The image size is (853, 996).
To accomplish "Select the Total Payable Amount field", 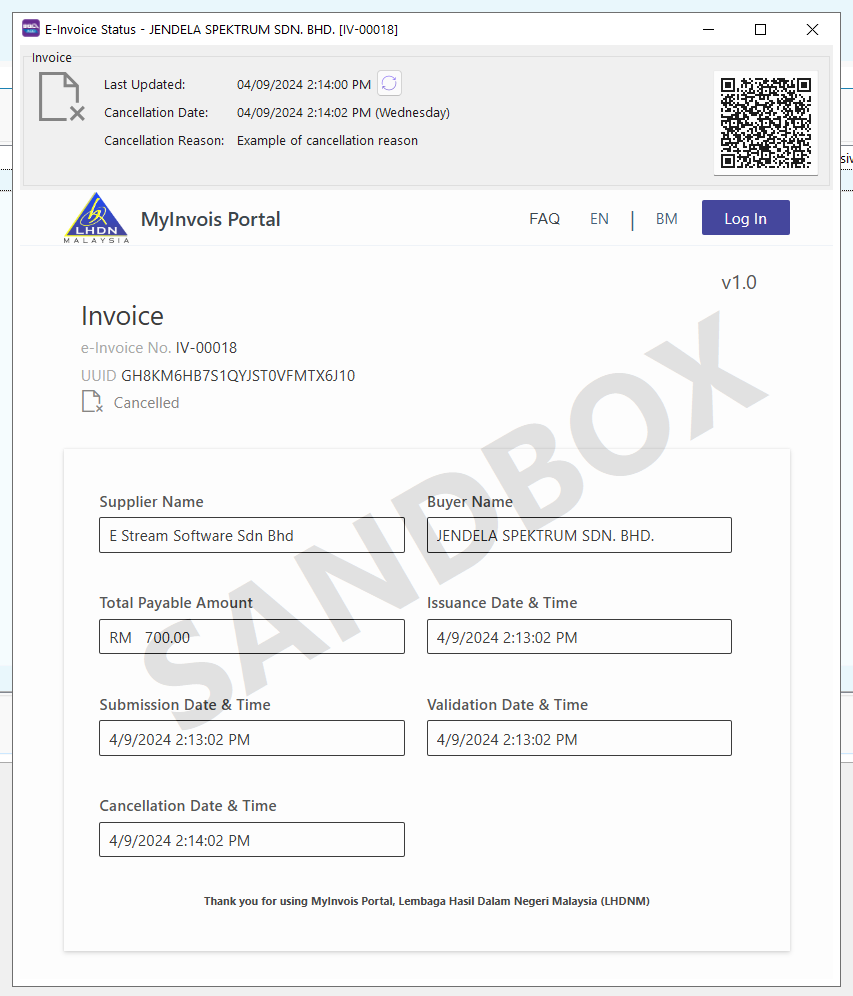I will coord(252,637).
